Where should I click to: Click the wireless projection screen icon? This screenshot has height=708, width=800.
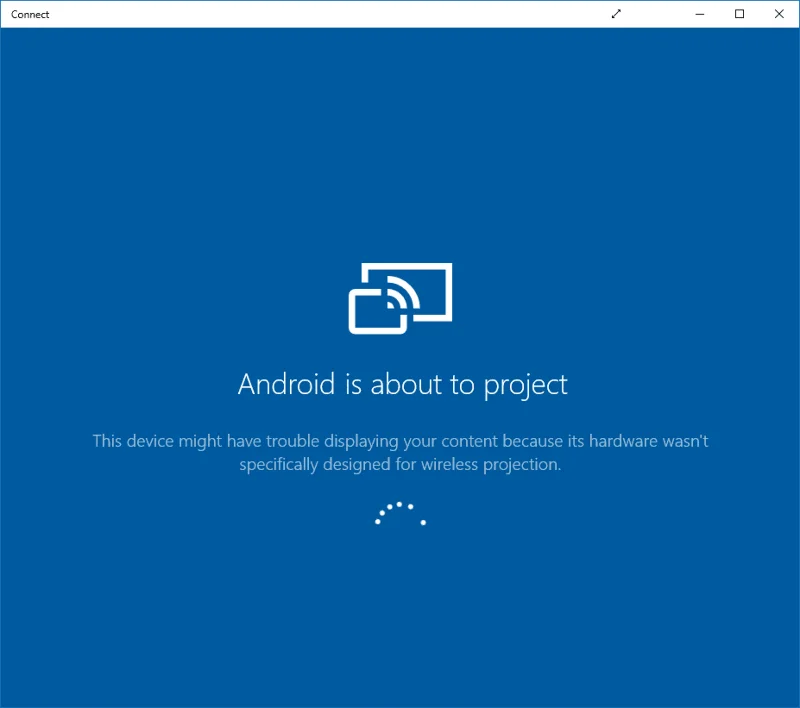[401, 298]
